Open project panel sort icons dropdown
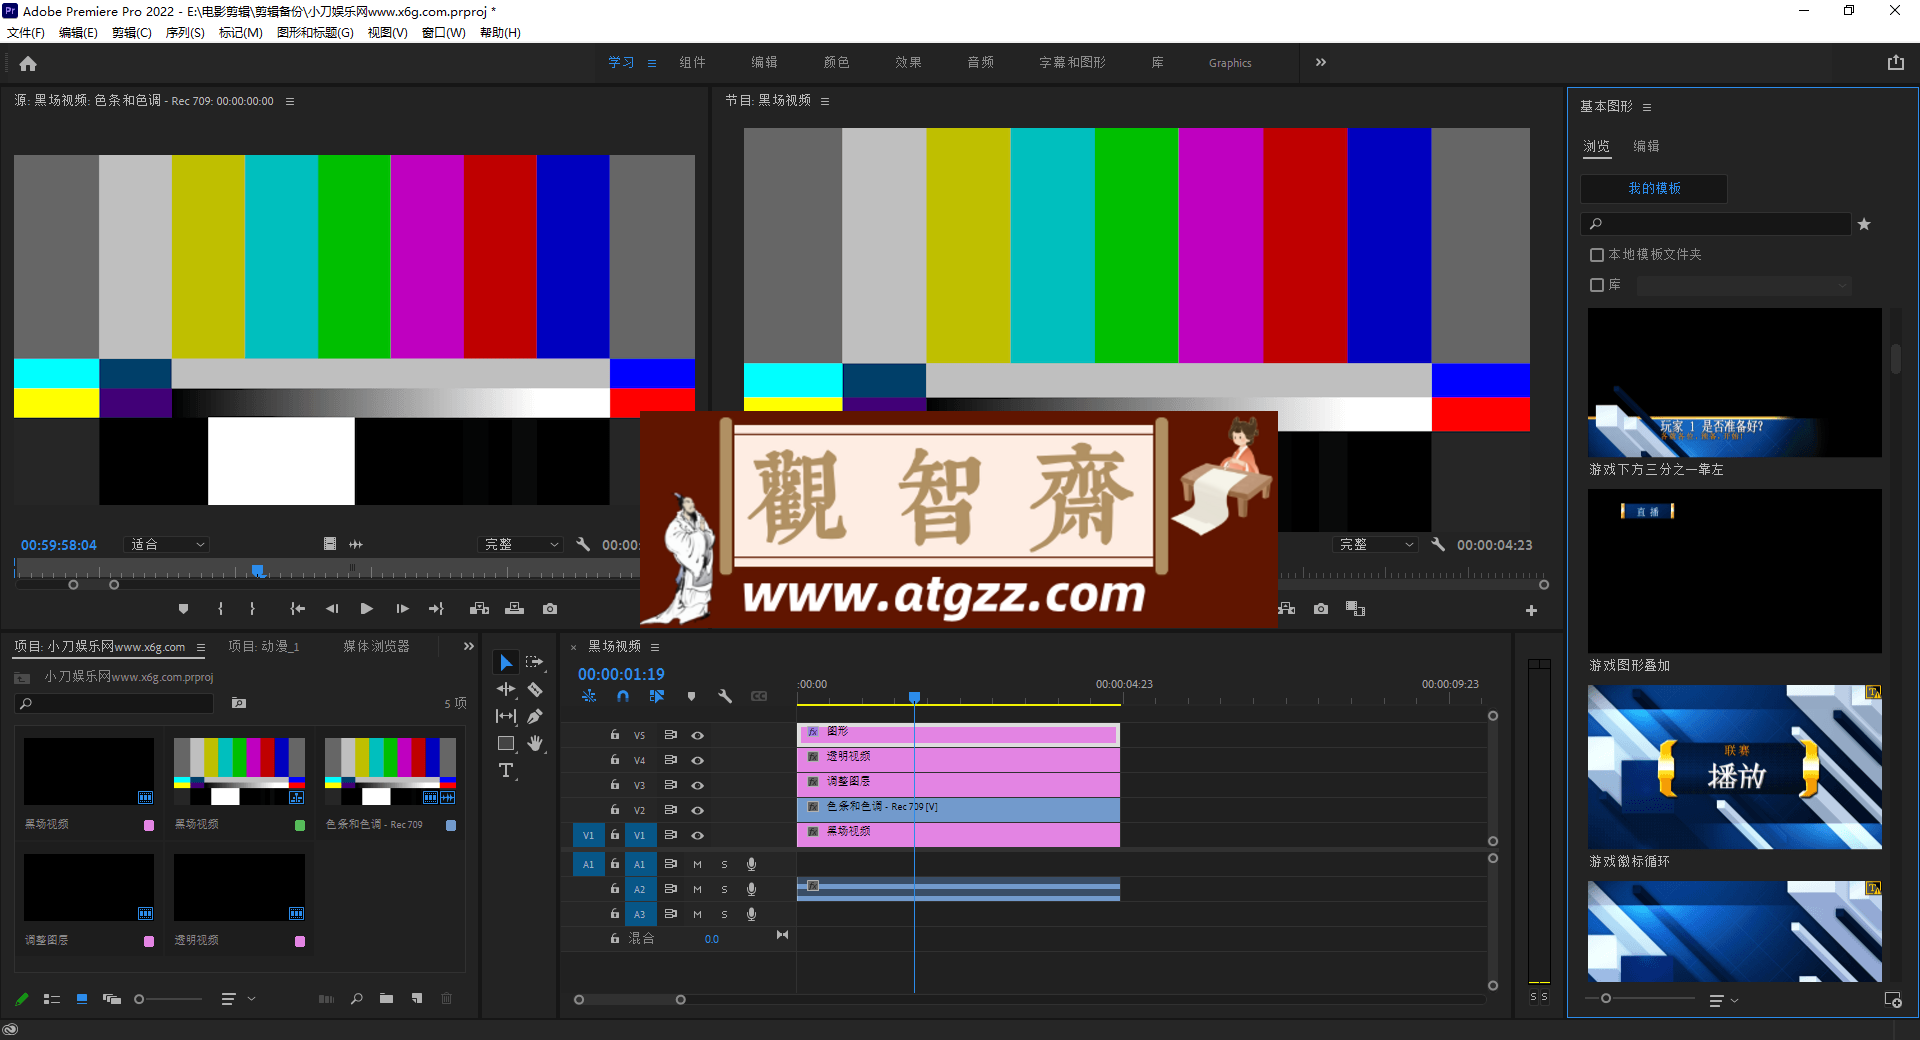 click(237, 998)
